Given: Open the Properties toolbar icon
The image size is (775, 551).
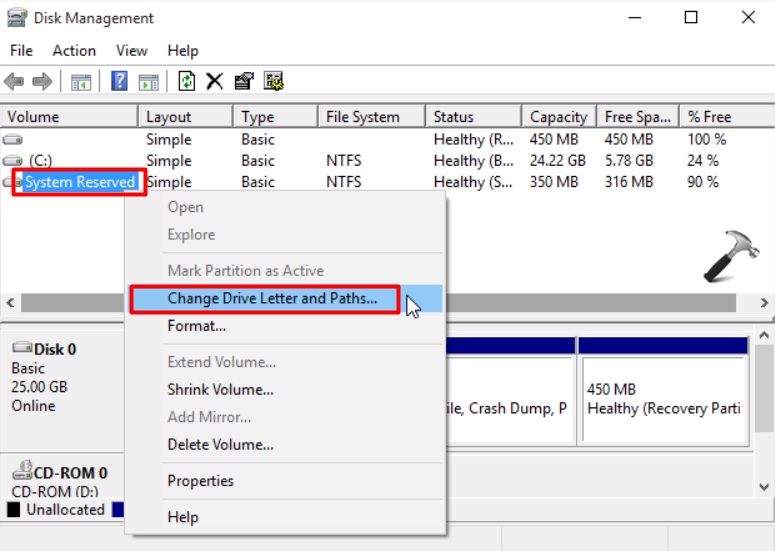Looking at the screenshot, I should coord(244,81).
